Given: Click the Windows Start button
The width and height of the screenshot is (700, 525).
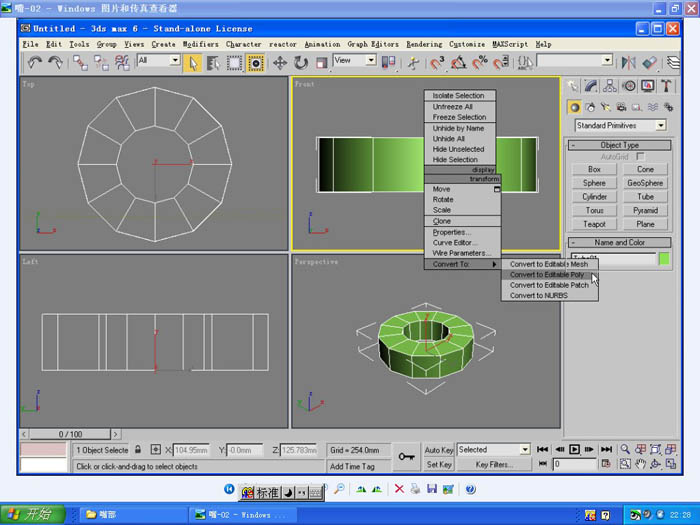Looking at the screenshot, I should tap(32, 515).
